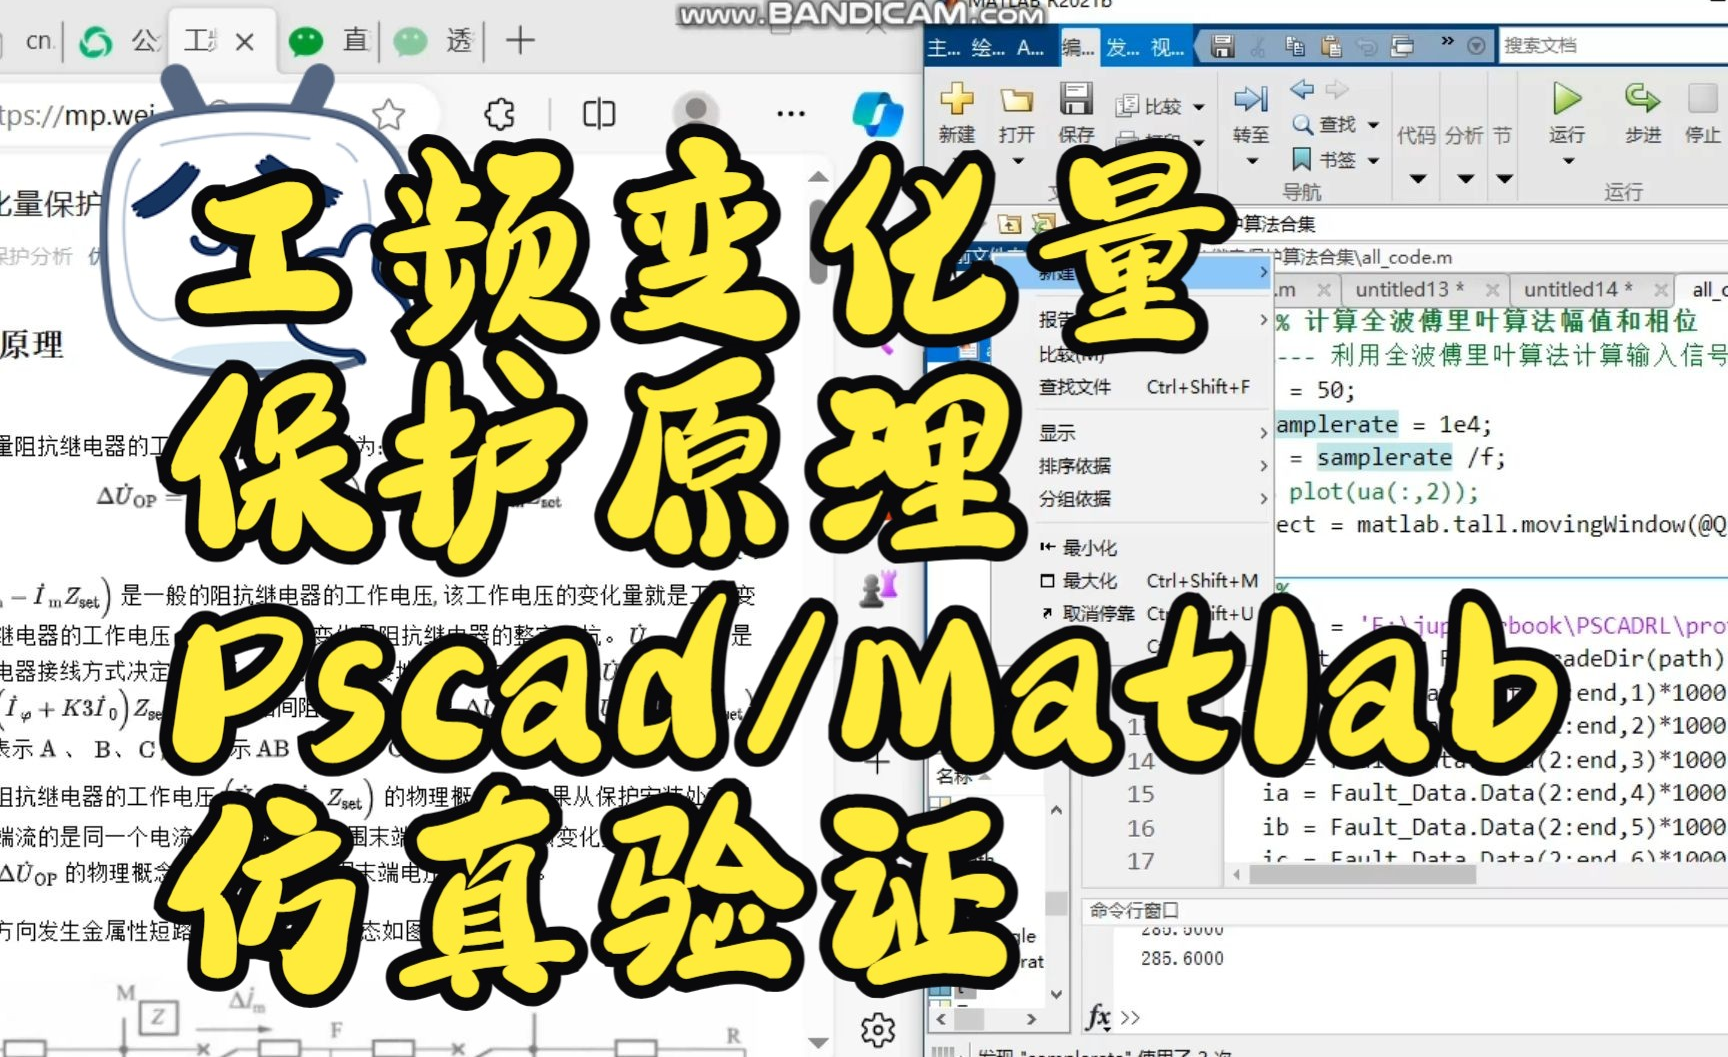Open a file using the 打开 icon

coord(1017,100)
